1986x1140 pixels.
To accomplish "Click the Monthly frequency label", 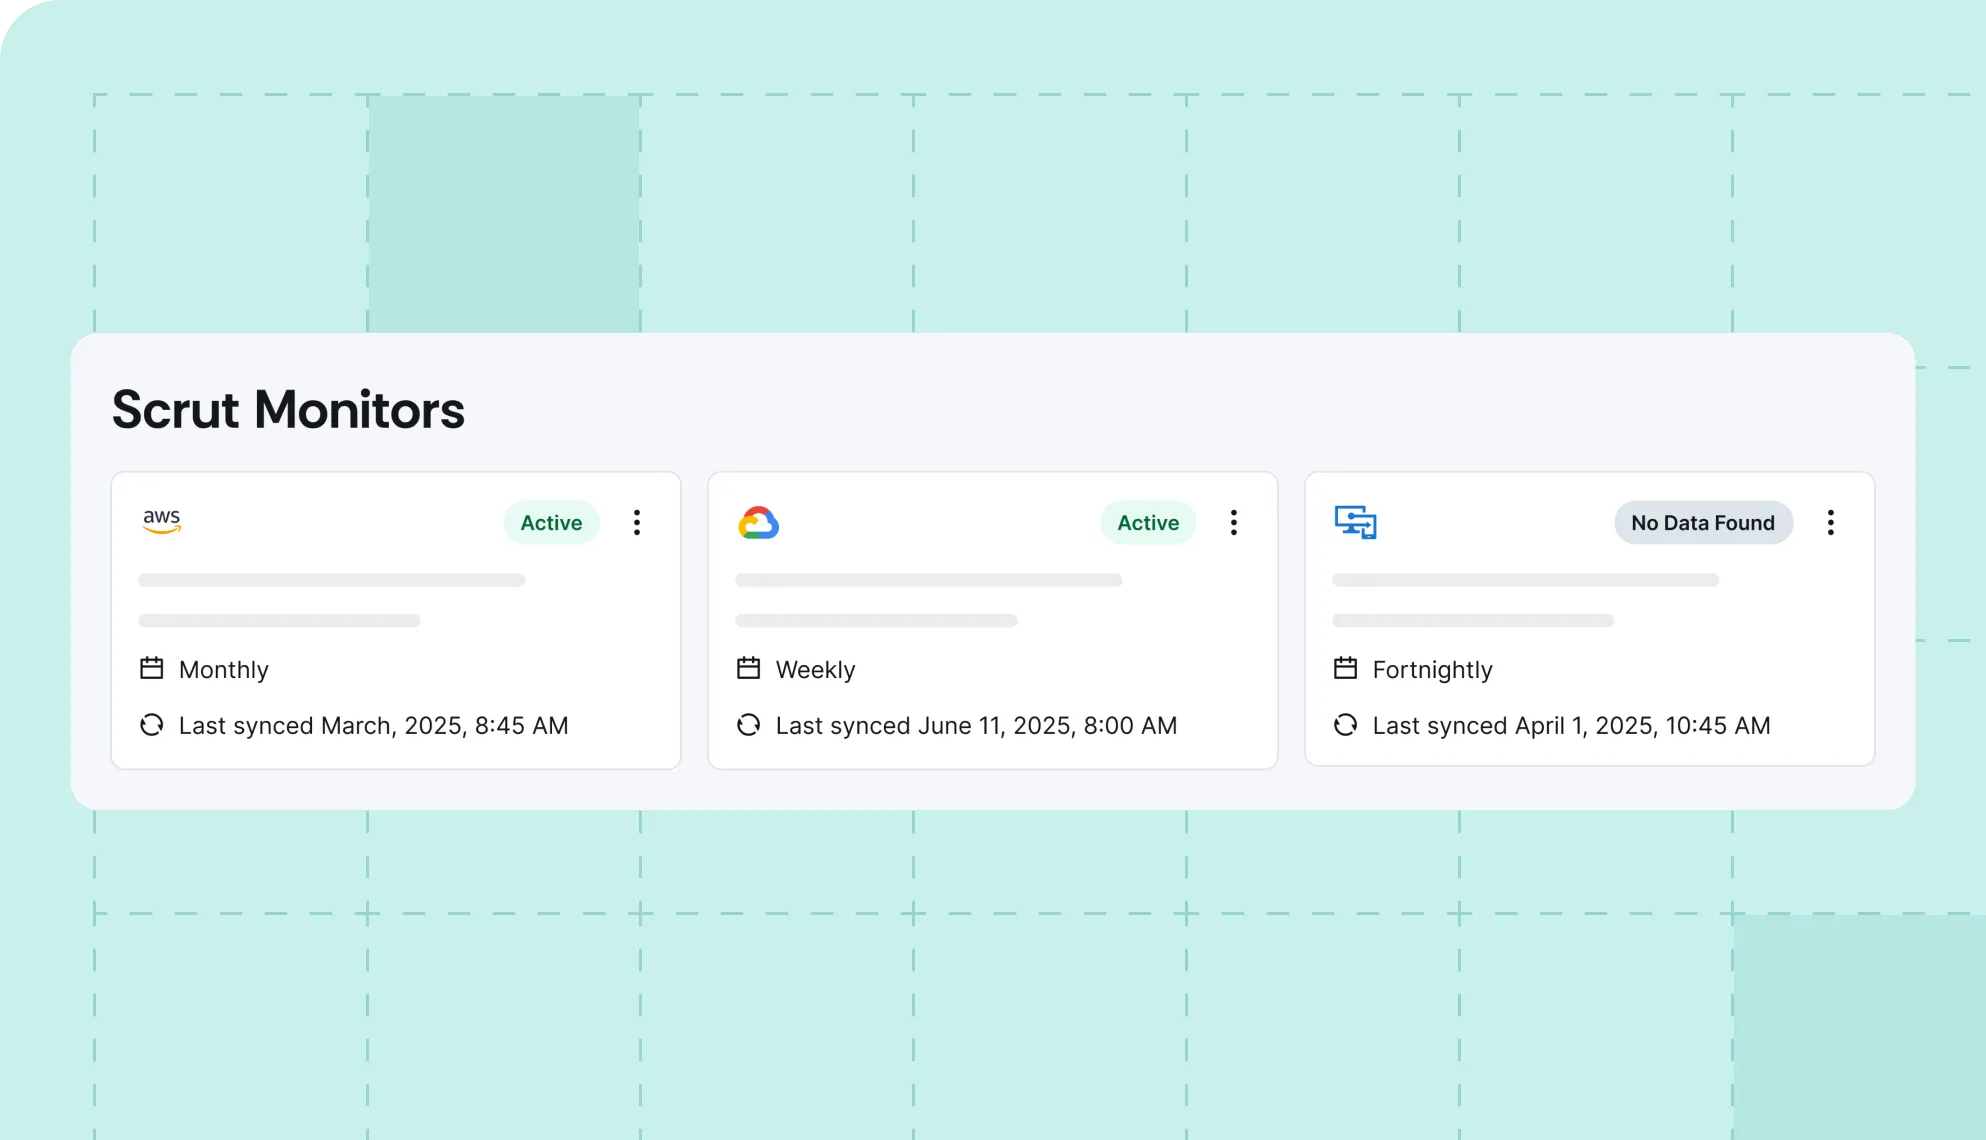I will coord(223,669).
